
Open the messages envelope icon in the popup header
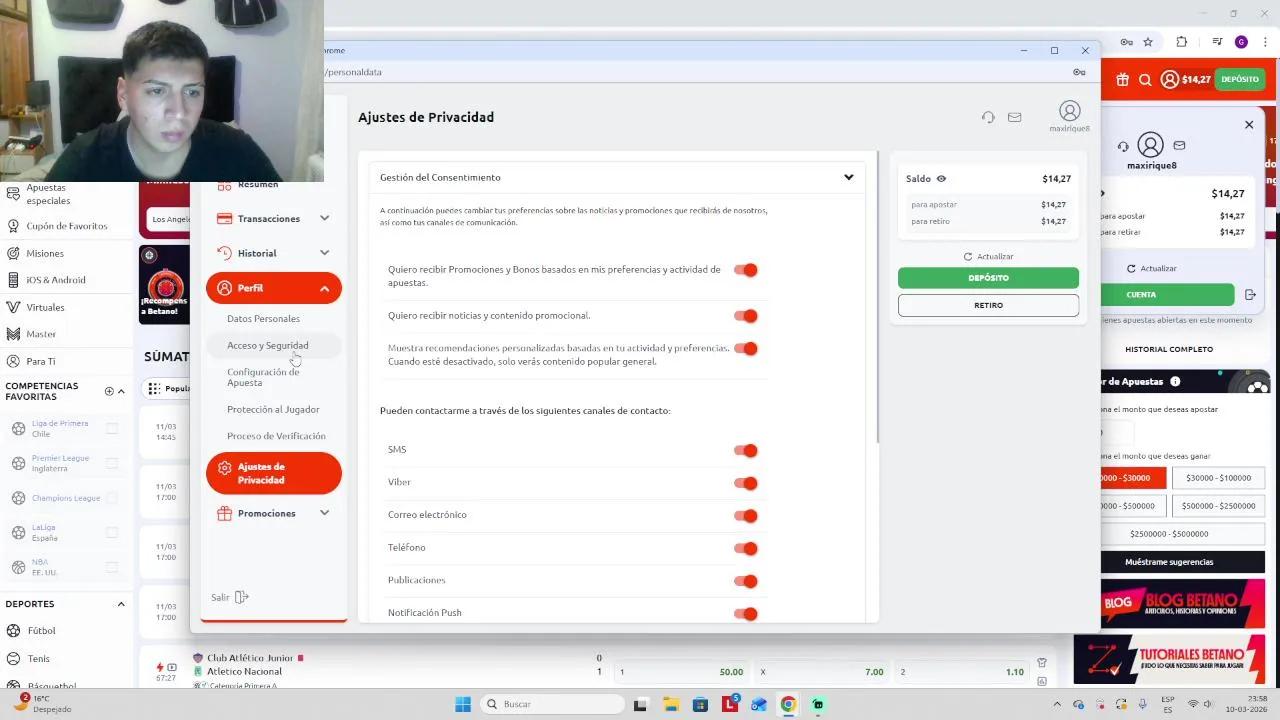click(x=1014, y=117)
